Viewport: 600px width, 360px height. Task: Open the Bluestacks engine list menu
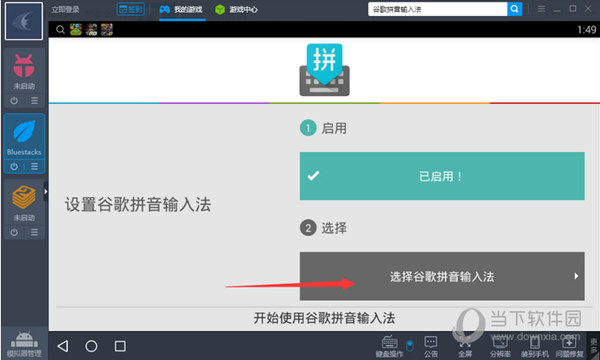tap(34, 166)
